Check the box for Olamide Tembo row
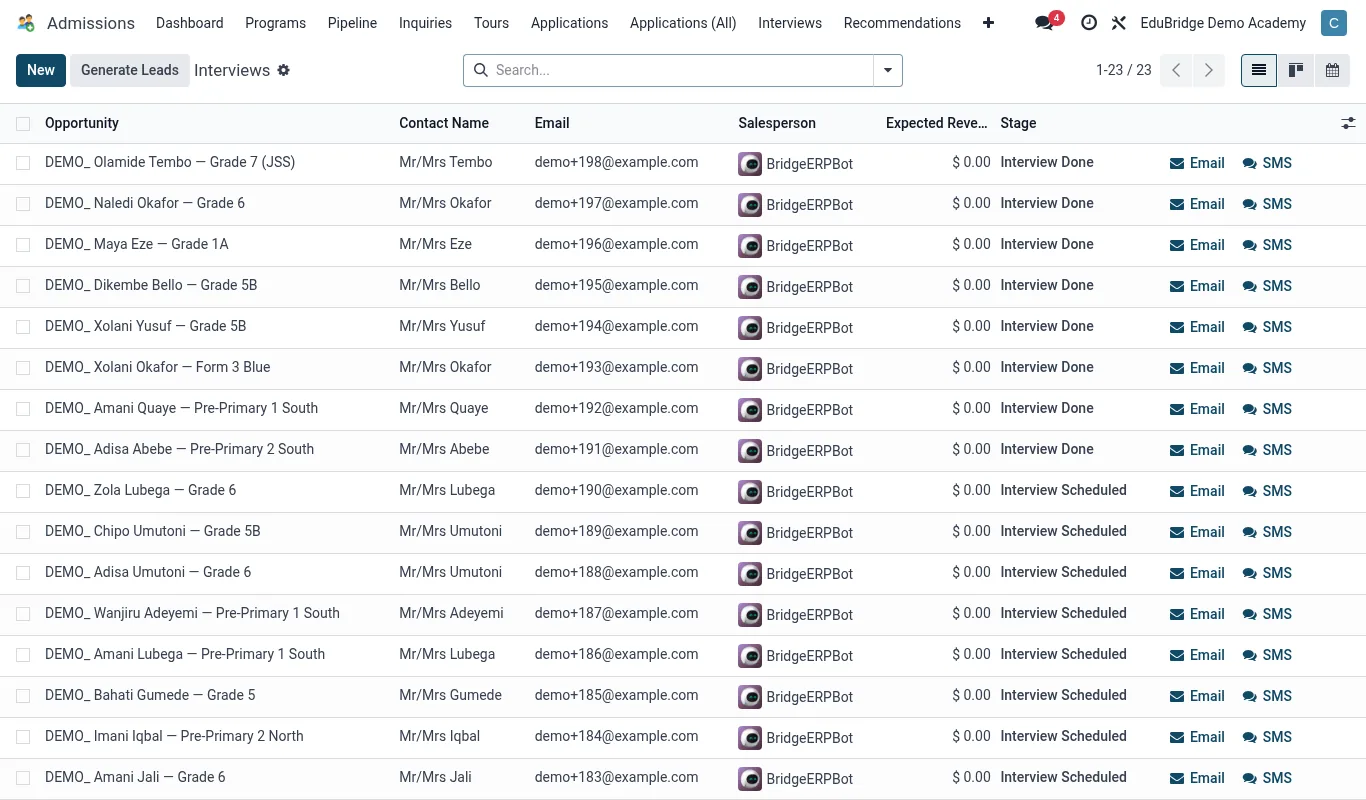 23,163
